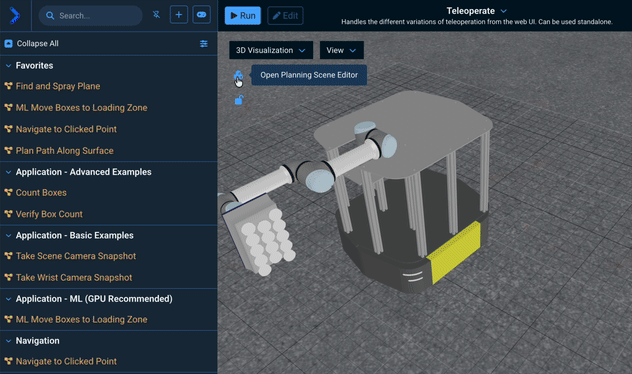
Task: Select the Verify Box Count objective
Action: [x=49, y=214]
